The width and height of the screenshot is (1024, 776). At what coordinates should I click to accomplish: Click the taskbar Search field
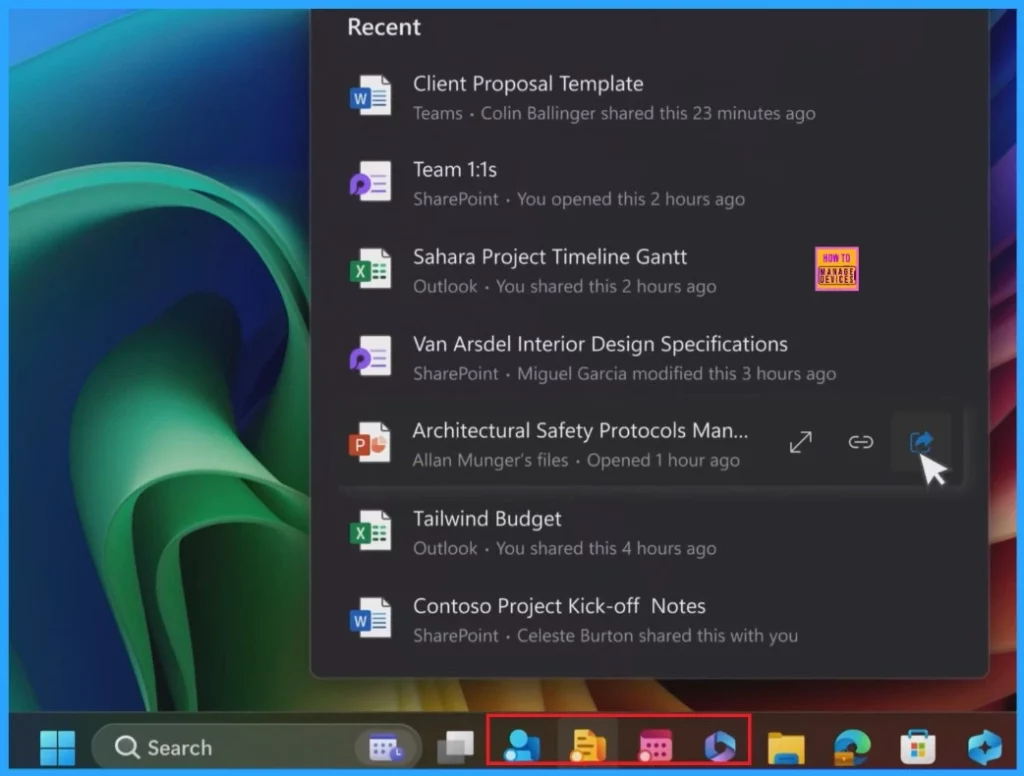[256, 747]
